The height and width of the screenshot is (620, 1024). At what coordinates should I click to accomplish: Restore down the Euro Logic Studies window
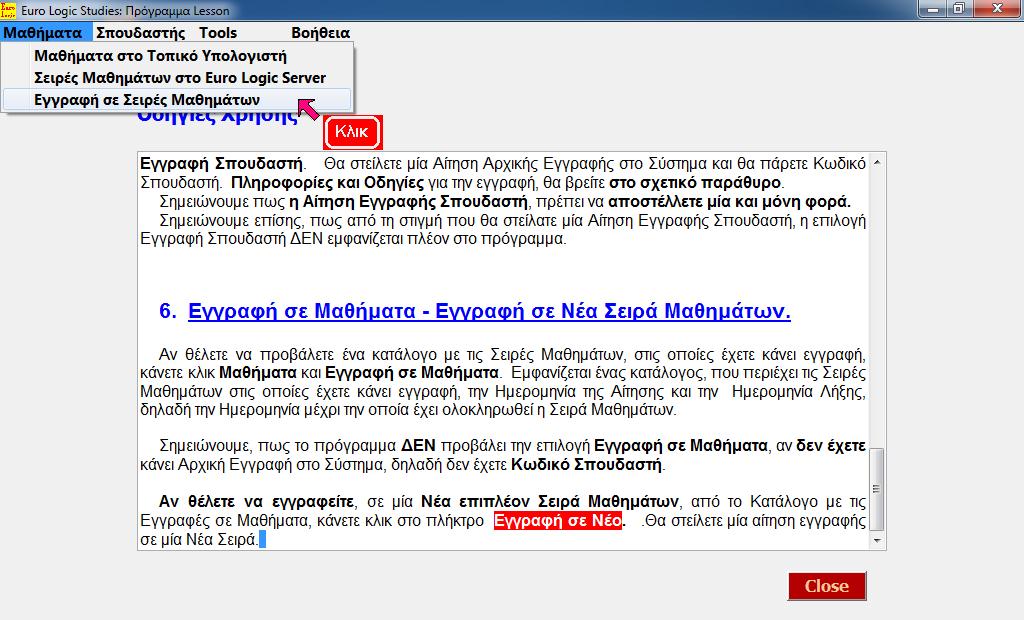959,9
